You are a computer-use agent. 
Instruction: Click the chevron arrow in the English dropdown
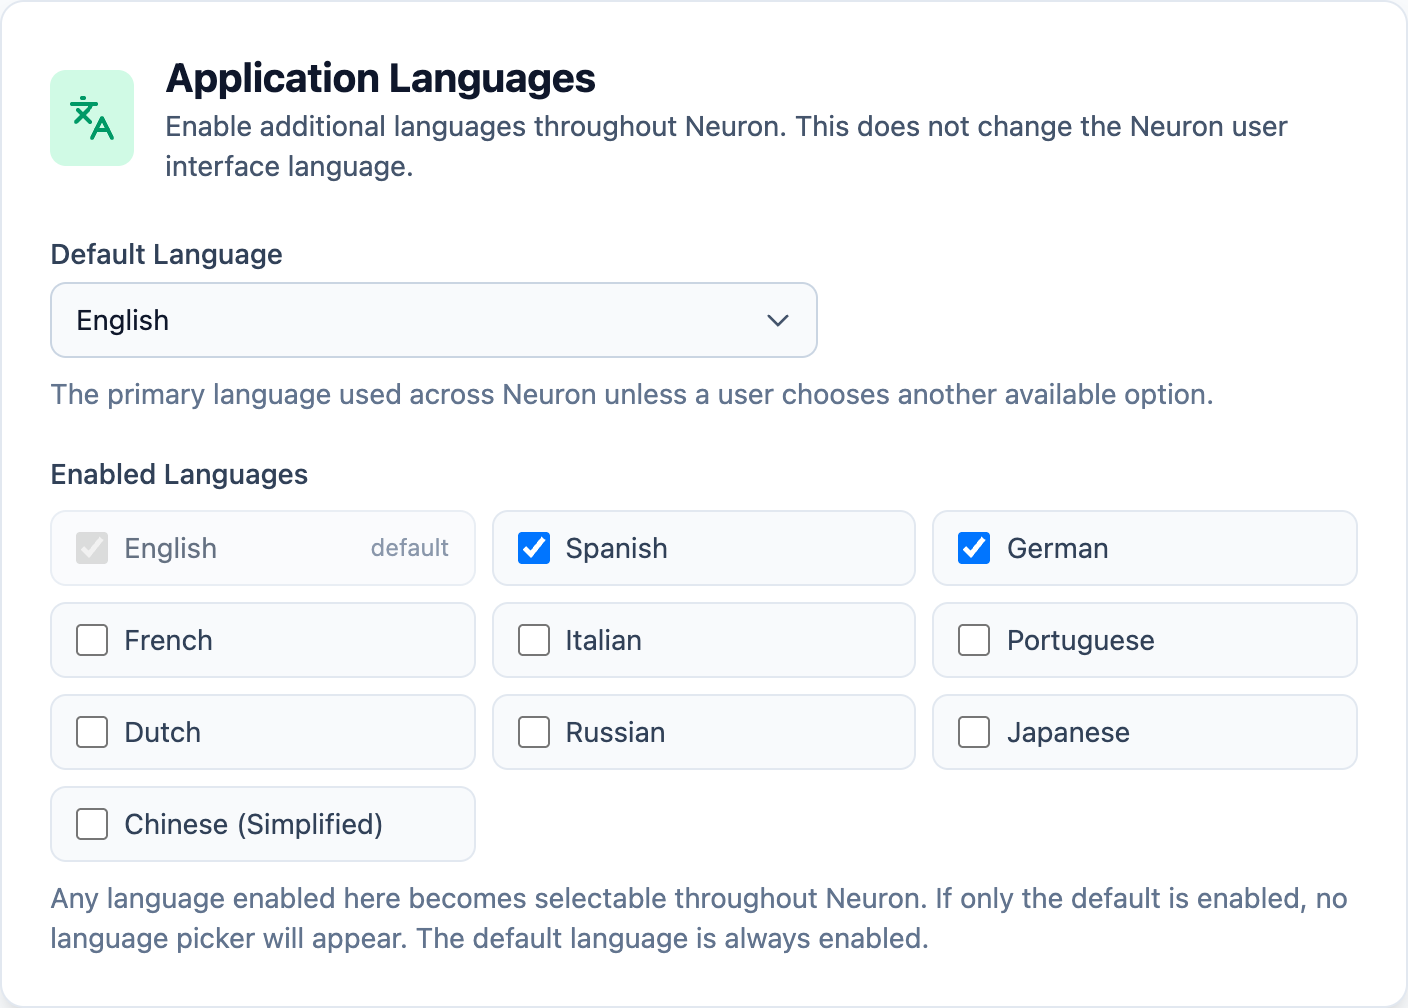(x=778, y=320)
